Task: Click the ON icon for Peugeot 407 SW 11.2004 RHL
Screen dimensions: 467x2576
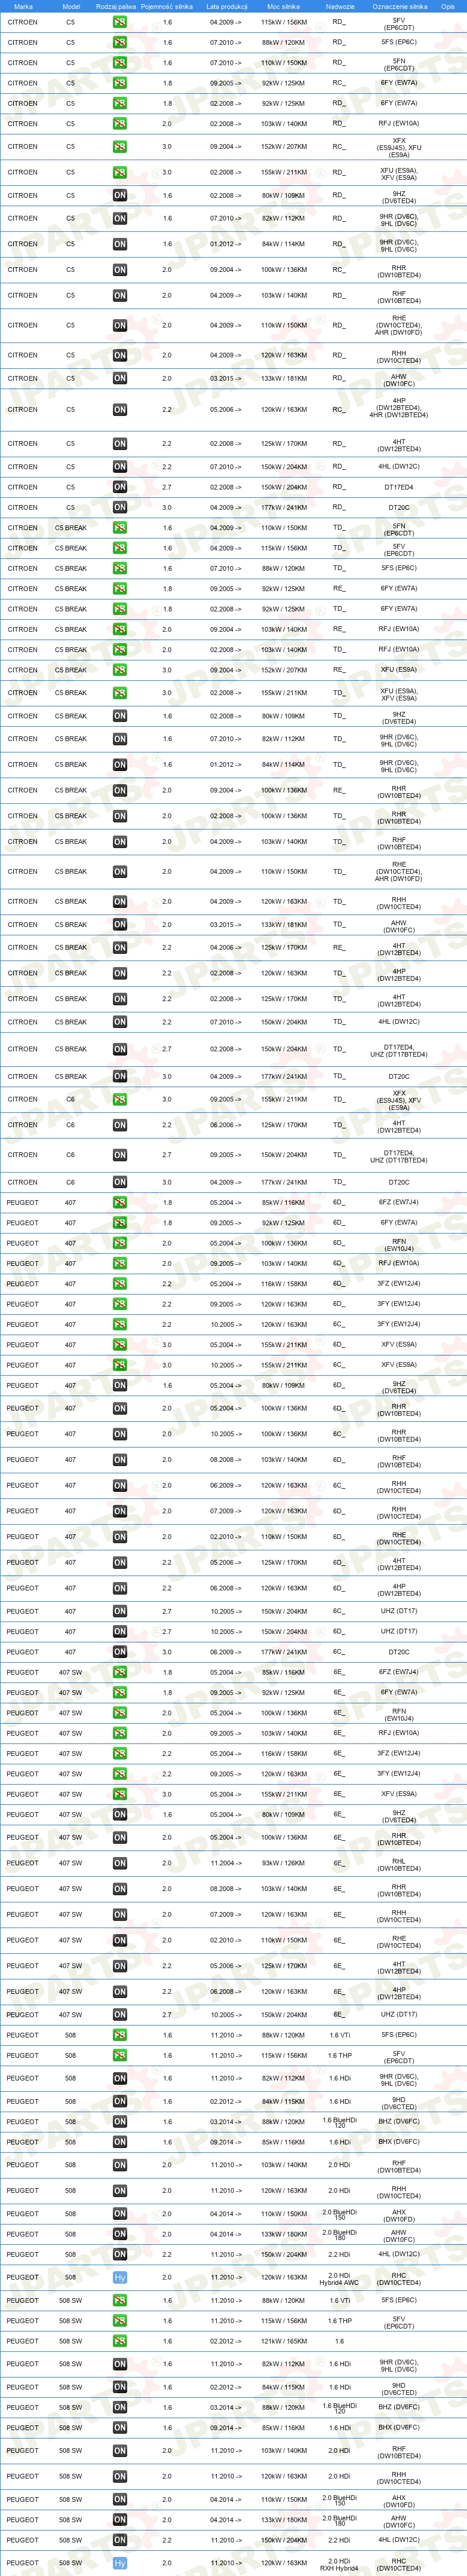Action: tap(120, 1863)
